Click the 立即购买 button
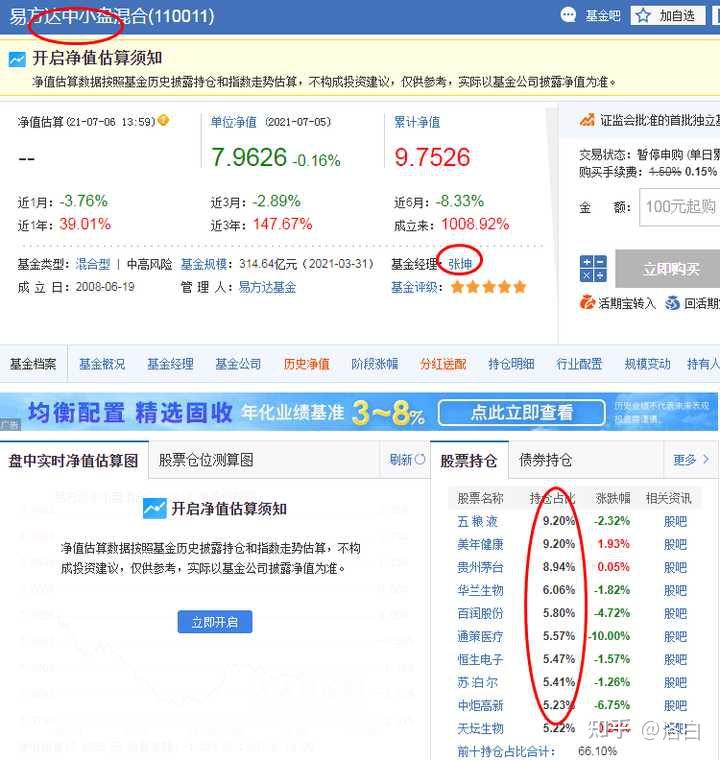Image resolution: width=720 pixels, height=760 pixels. [668, 269]
